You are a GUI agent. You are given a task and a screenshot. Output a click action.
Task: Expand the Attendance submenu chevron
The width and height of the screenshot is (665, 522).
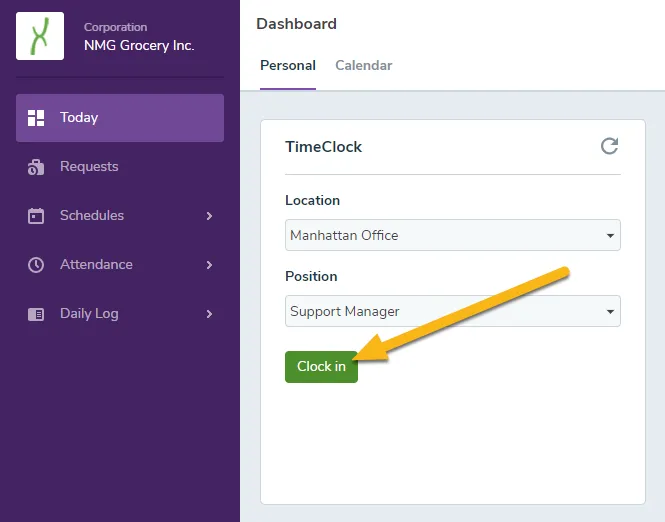(209, 265)
